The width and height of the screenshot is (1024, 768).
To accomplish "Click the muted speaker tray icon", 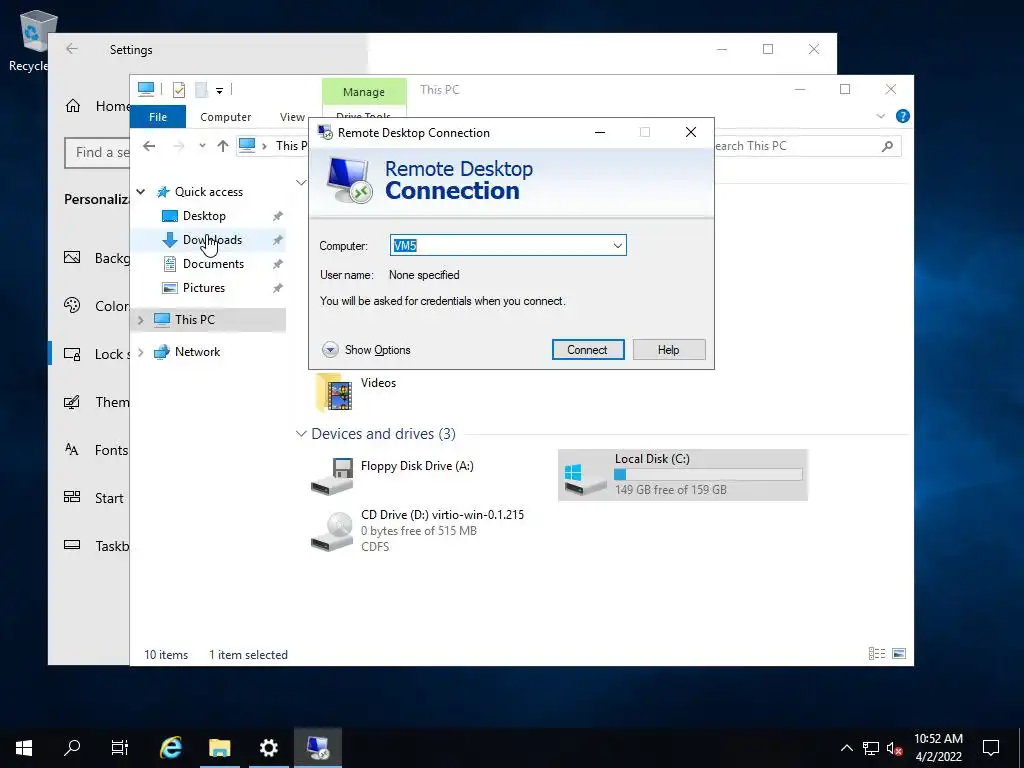I will click(x=895, y=748).
